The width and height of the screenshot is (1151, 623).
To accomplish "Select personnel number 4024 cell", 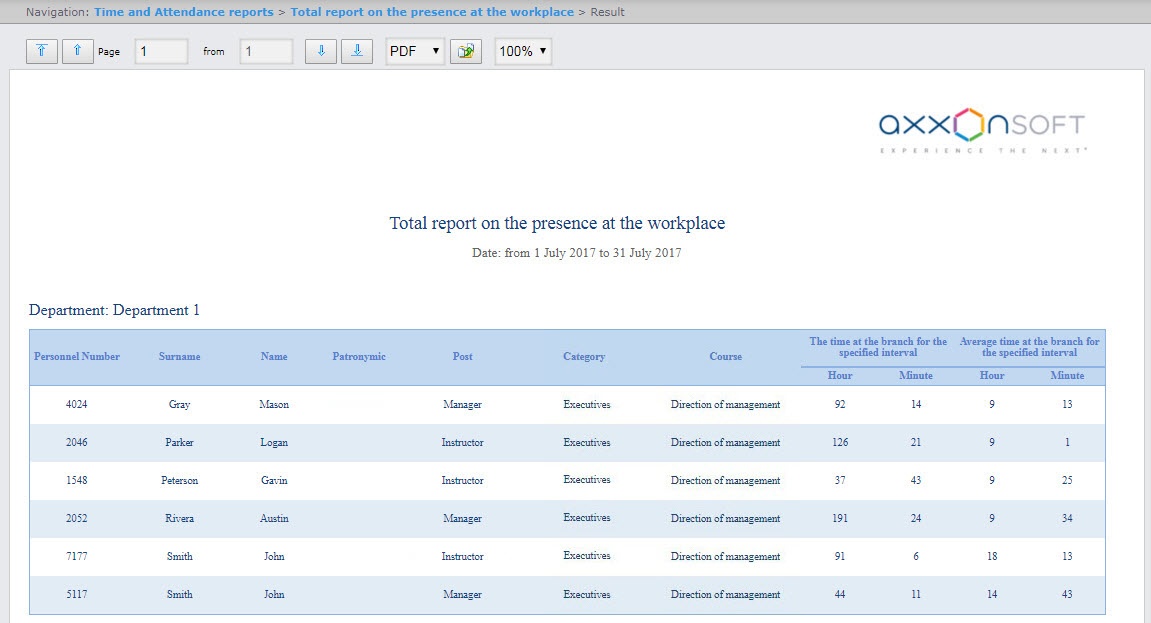I will click(77, 405).
